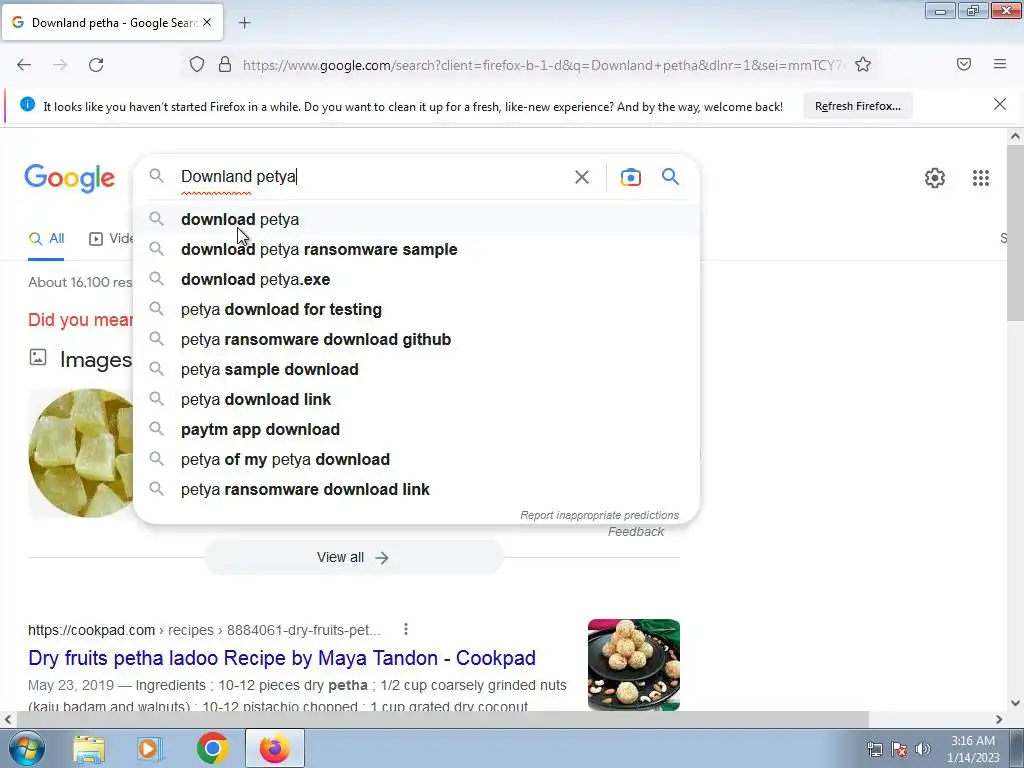Click the URL address bar

pyautogui.click(x=542, y=65)
